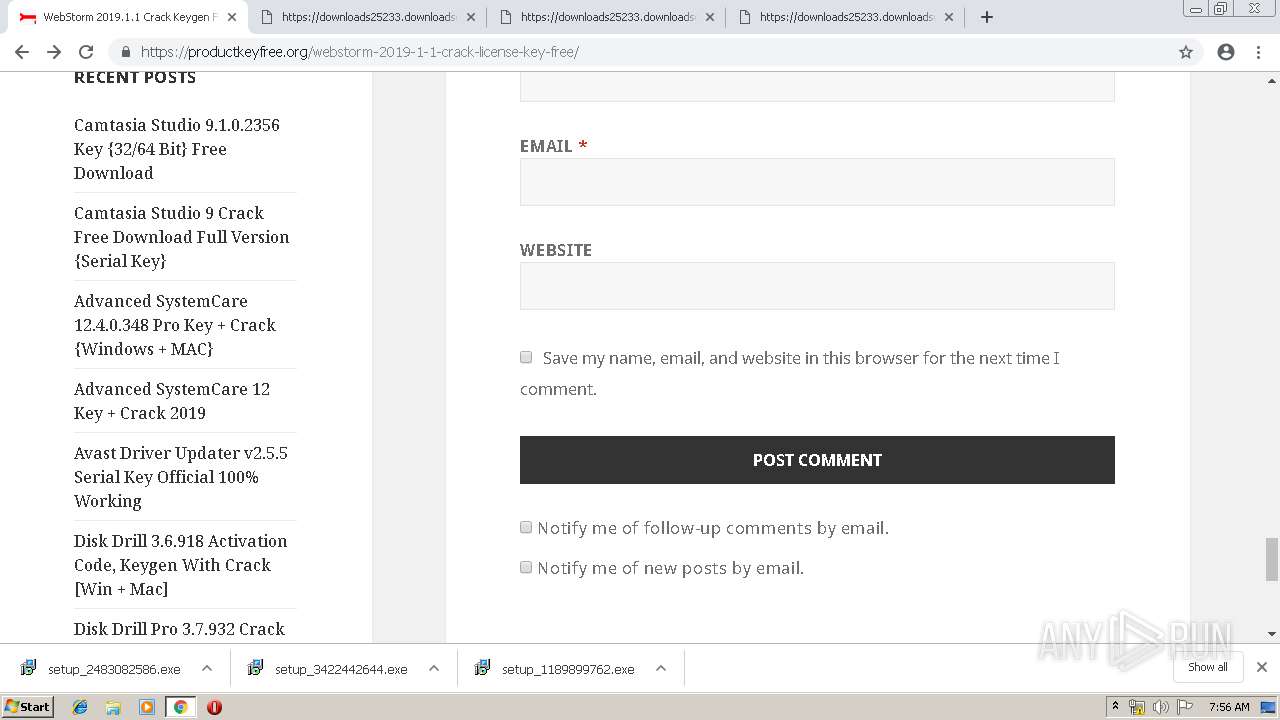1280x720 pixels.
Task: Click the taskbar clock 7:56 AM
Action: (x=1229, y=707)
